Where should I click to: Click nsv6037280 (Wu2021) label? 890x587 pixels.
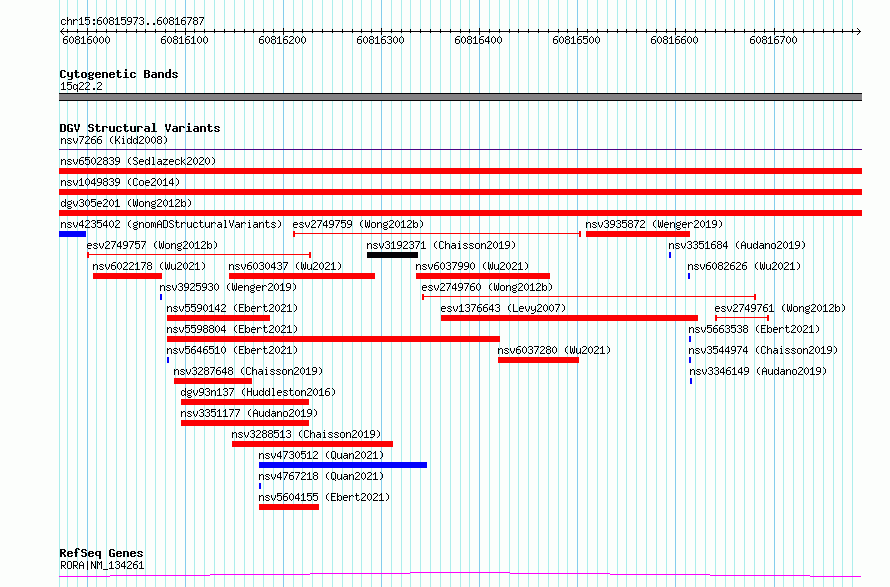tap(555, 350)
